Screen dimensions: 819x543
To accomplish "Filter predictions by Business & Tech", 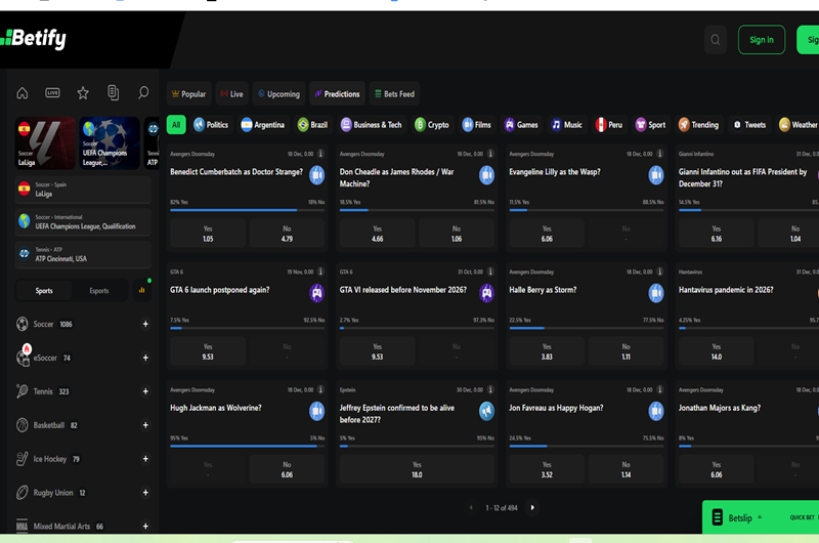I will [x=371, y=125].
